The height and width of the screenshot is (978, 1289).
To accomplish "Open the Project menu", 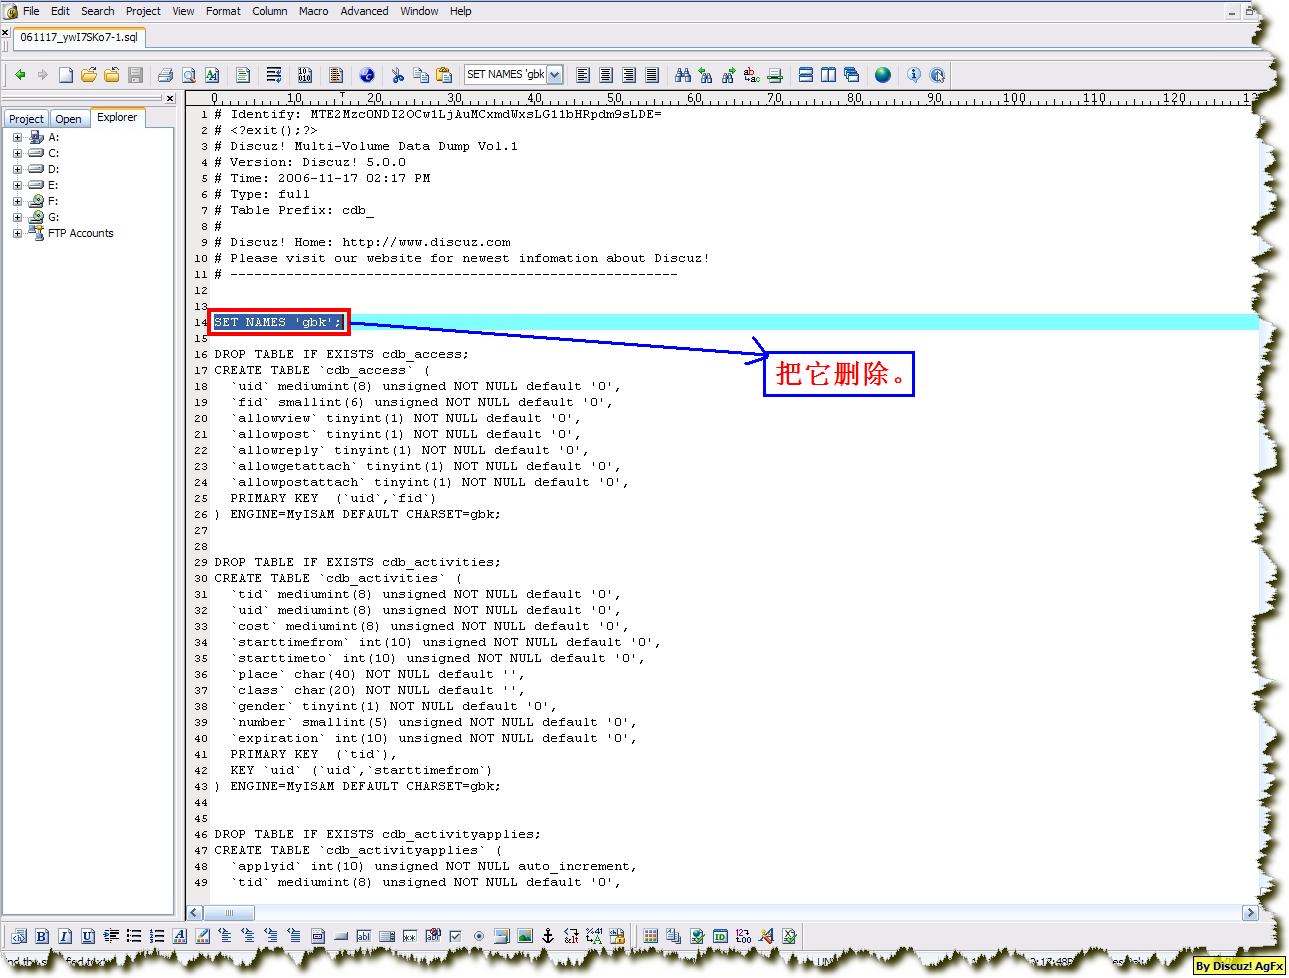I will 143,11.
